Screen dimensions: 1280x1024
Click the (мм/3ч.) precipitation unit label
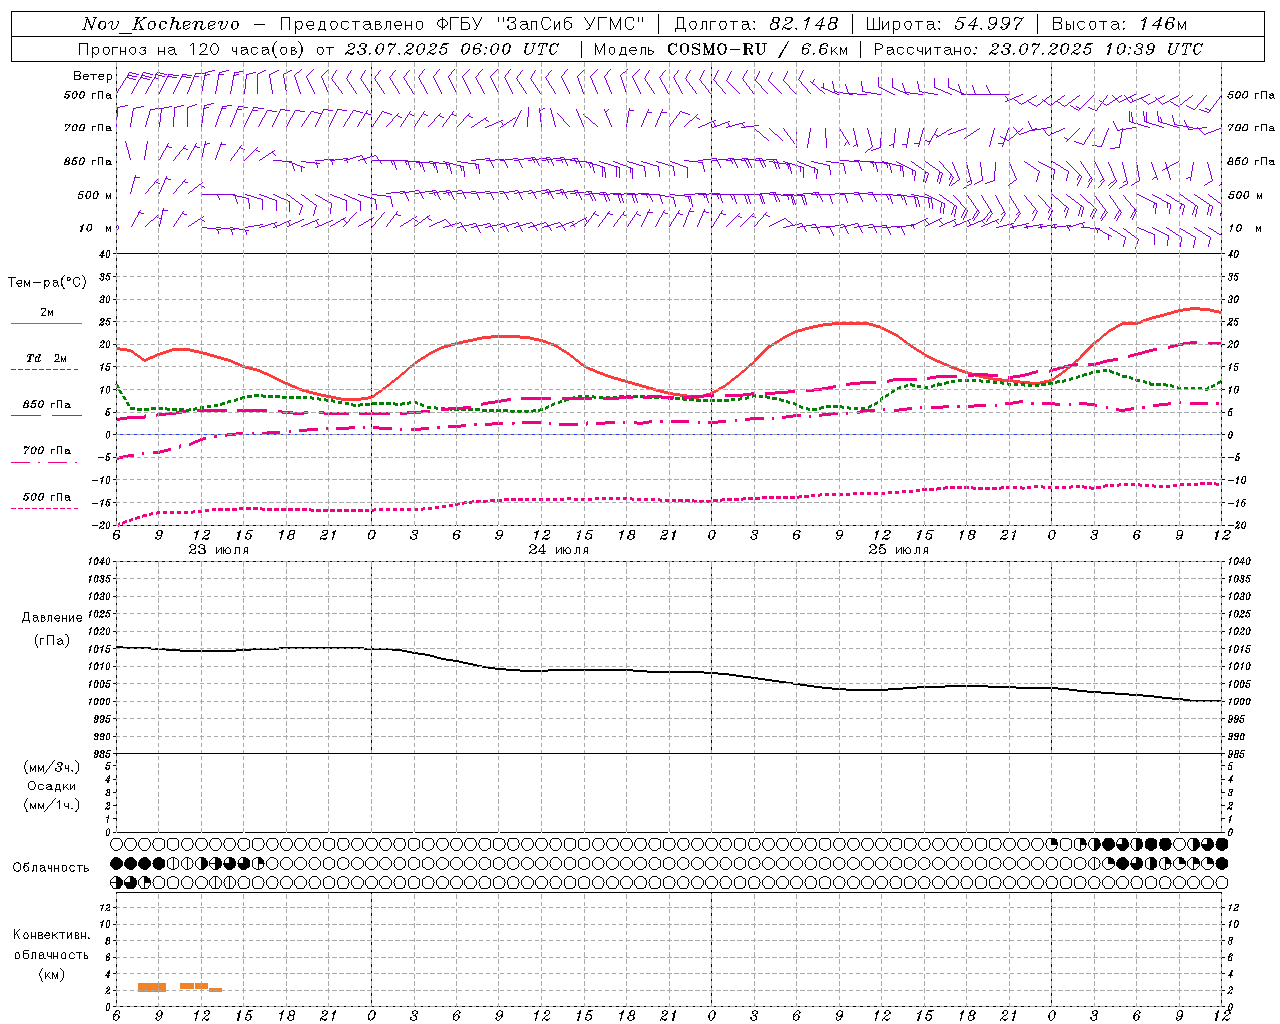(x=52, y=767)
